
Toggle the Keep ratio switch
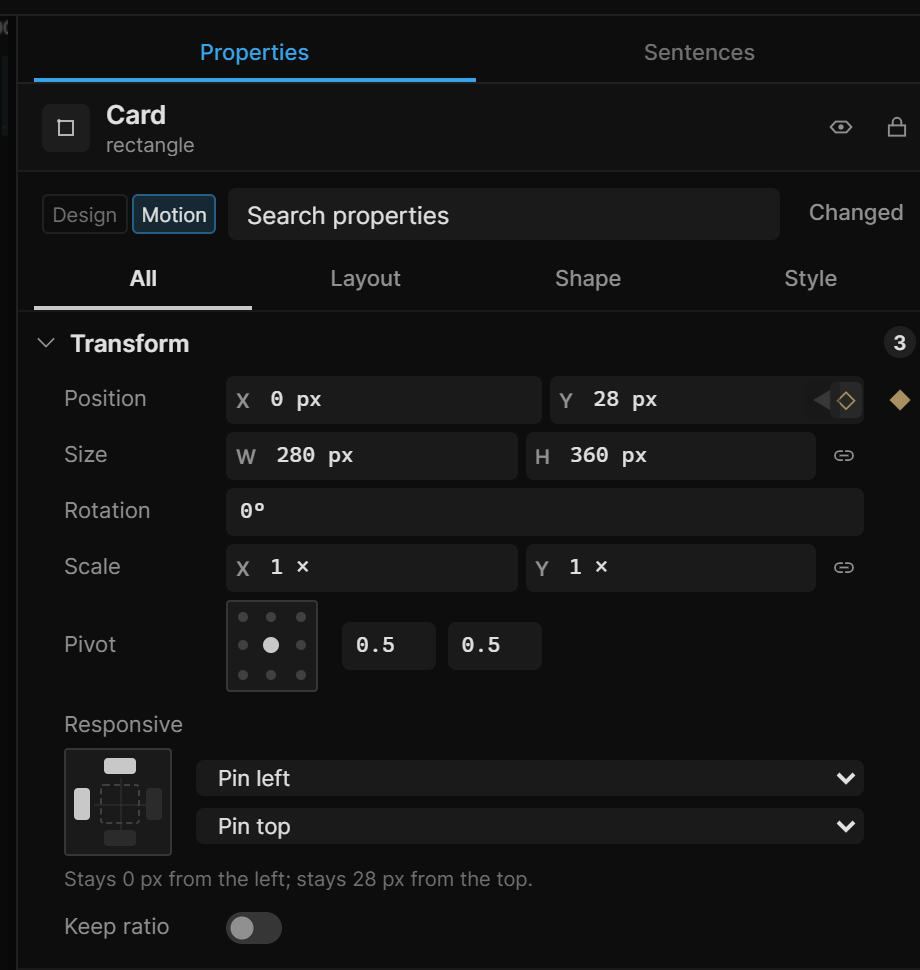(x=254, y=928)
